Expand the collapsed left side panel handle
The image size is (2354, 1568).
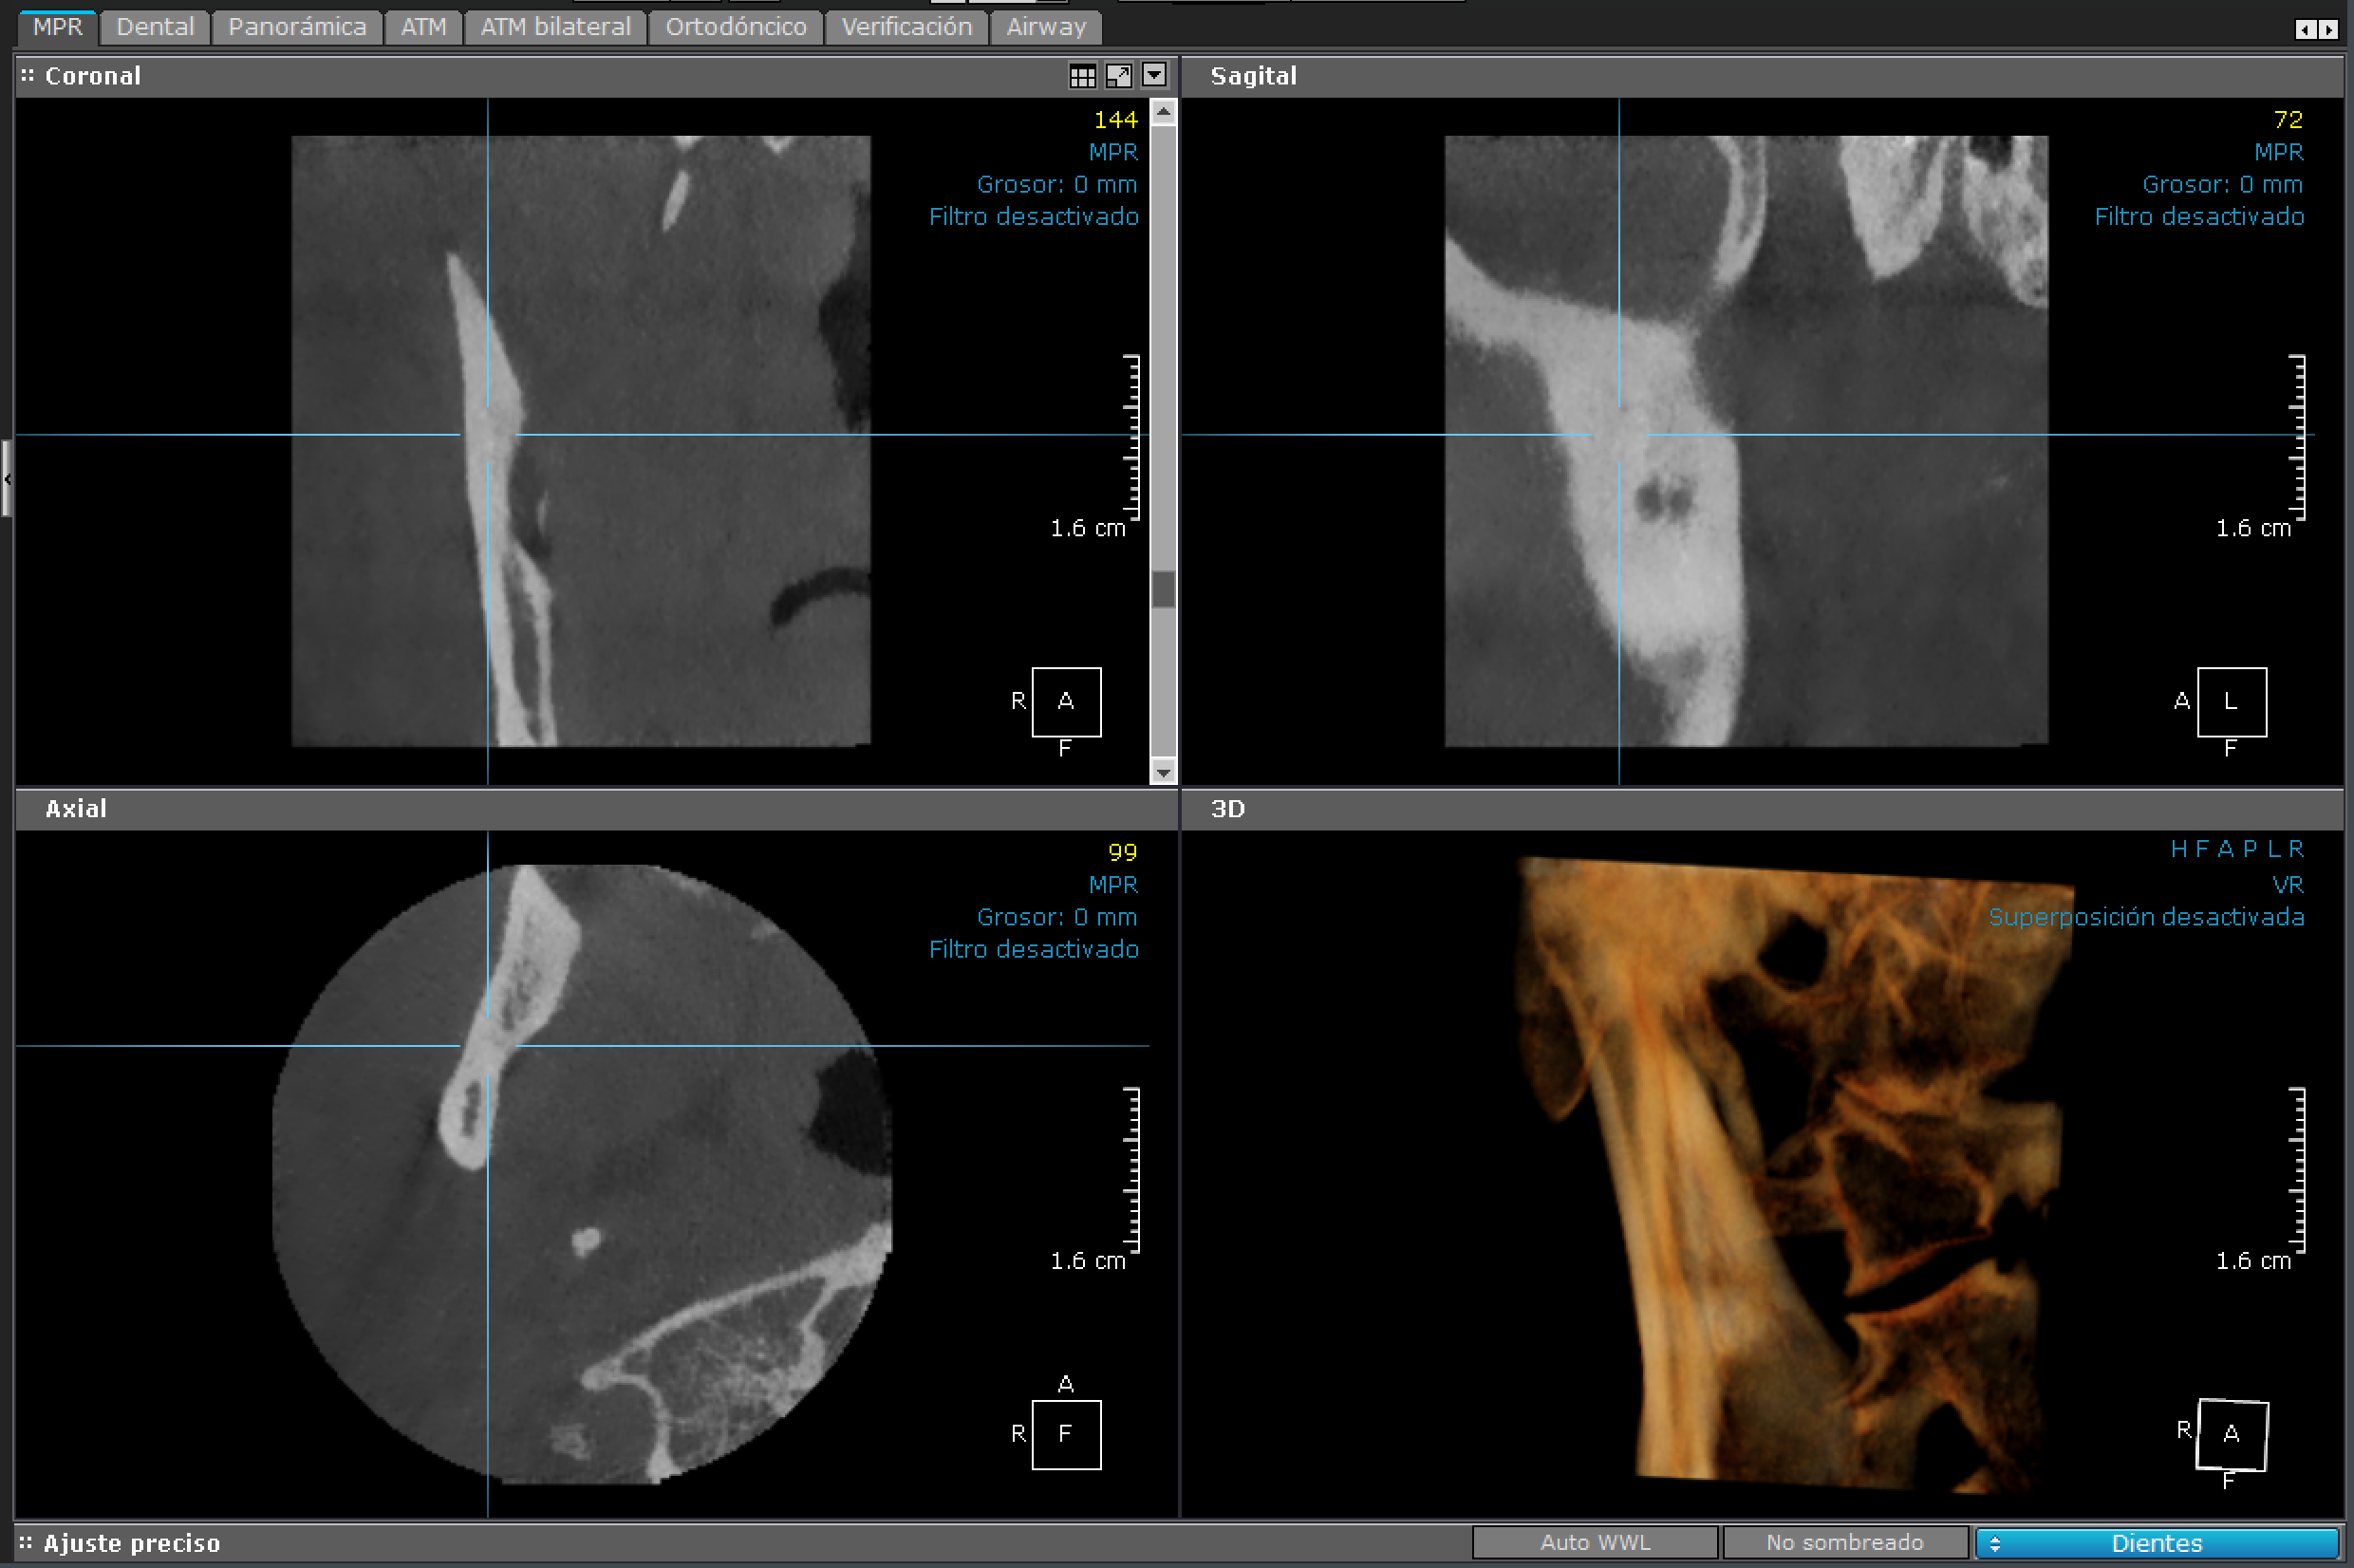click(7, 479)
